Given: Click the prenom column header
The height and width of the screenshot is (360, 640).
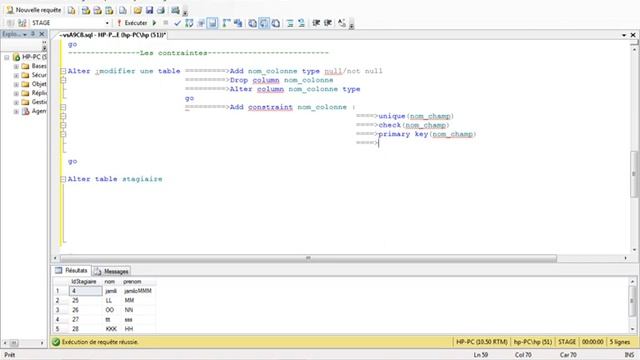Looking at the screenshot, I should (x=138, y=282).
